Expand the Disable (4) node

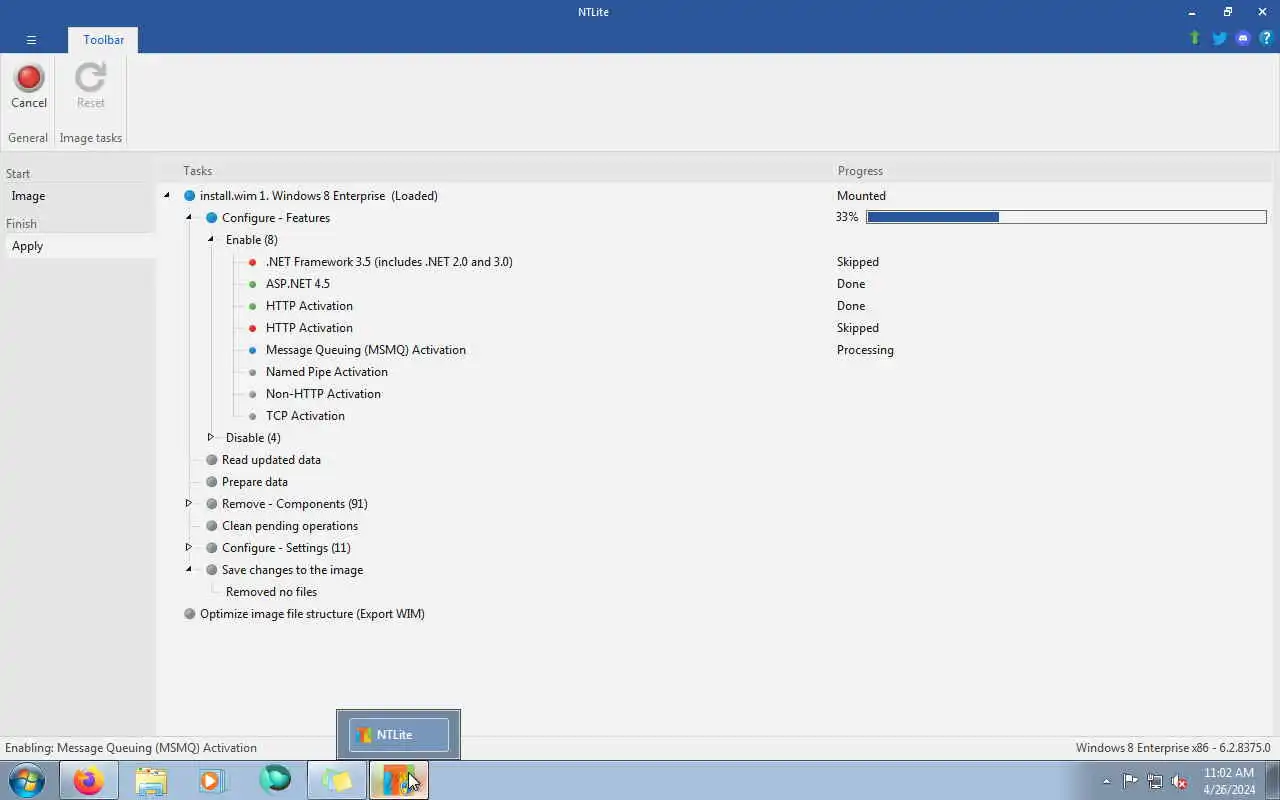tap(211, 438)
